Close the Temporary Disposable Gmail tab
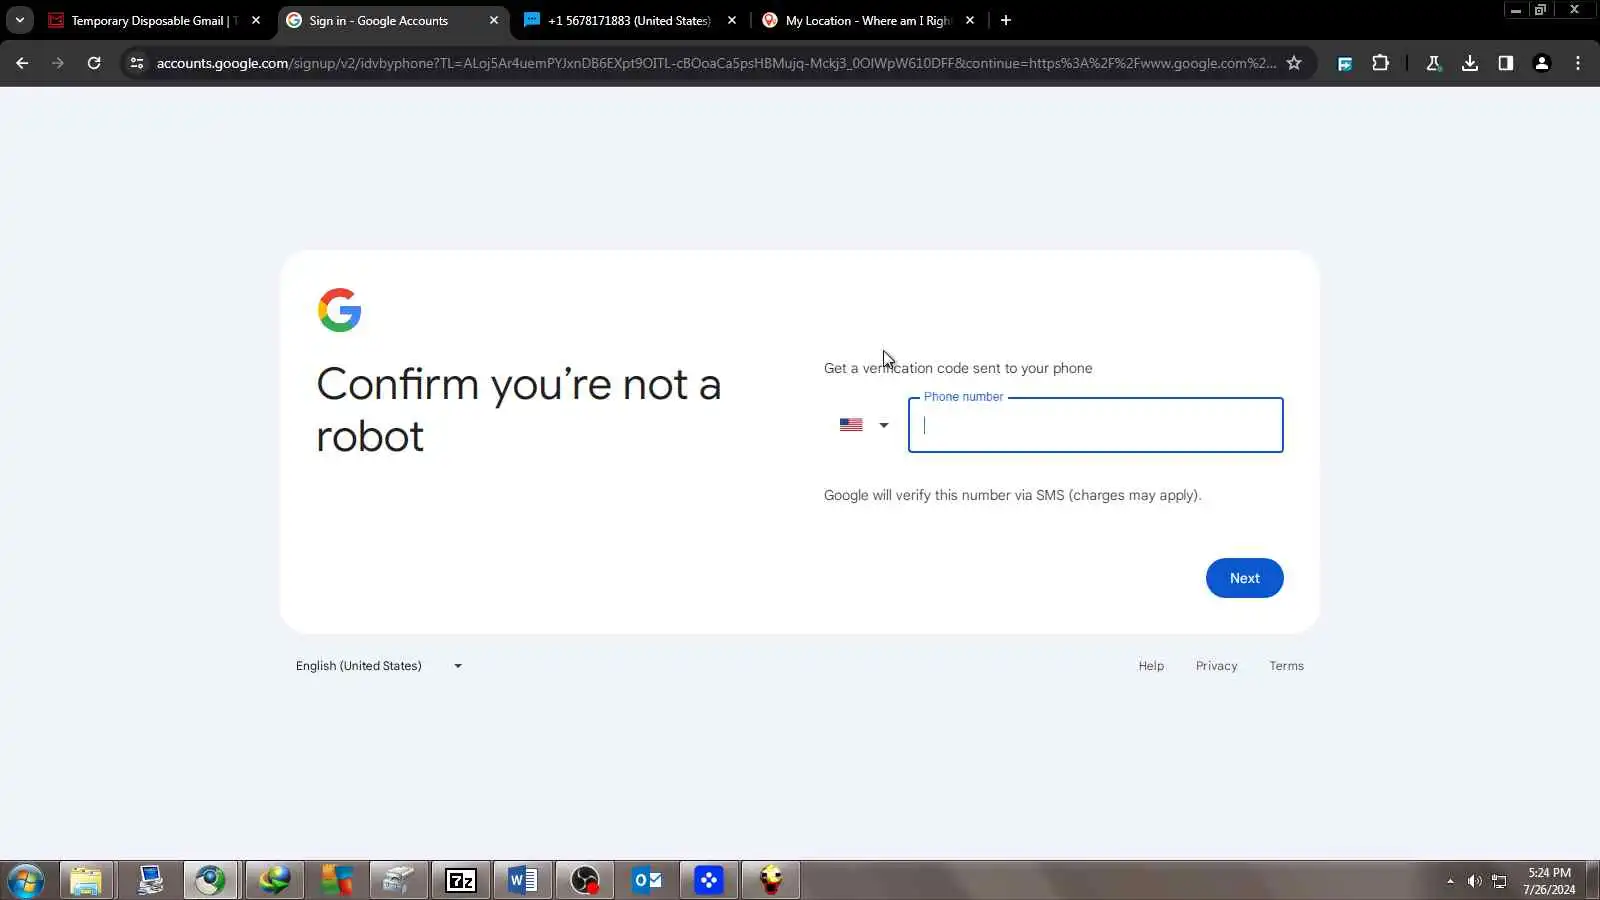Viewport: 1600px width, 900px height. click(256, 20)
